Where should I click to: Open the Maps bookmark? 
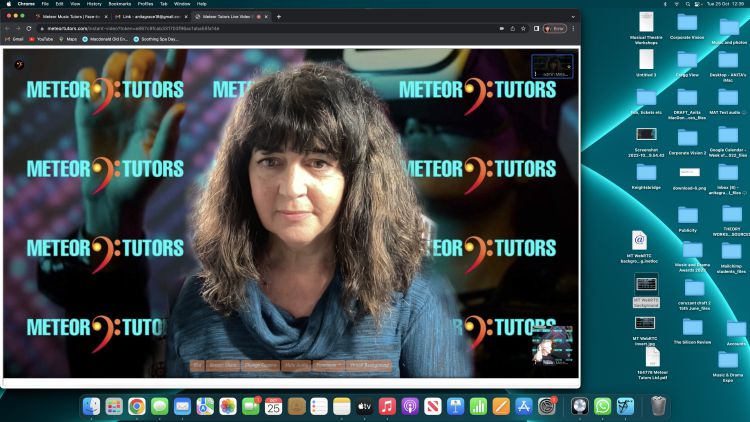[x=68, y=39]
